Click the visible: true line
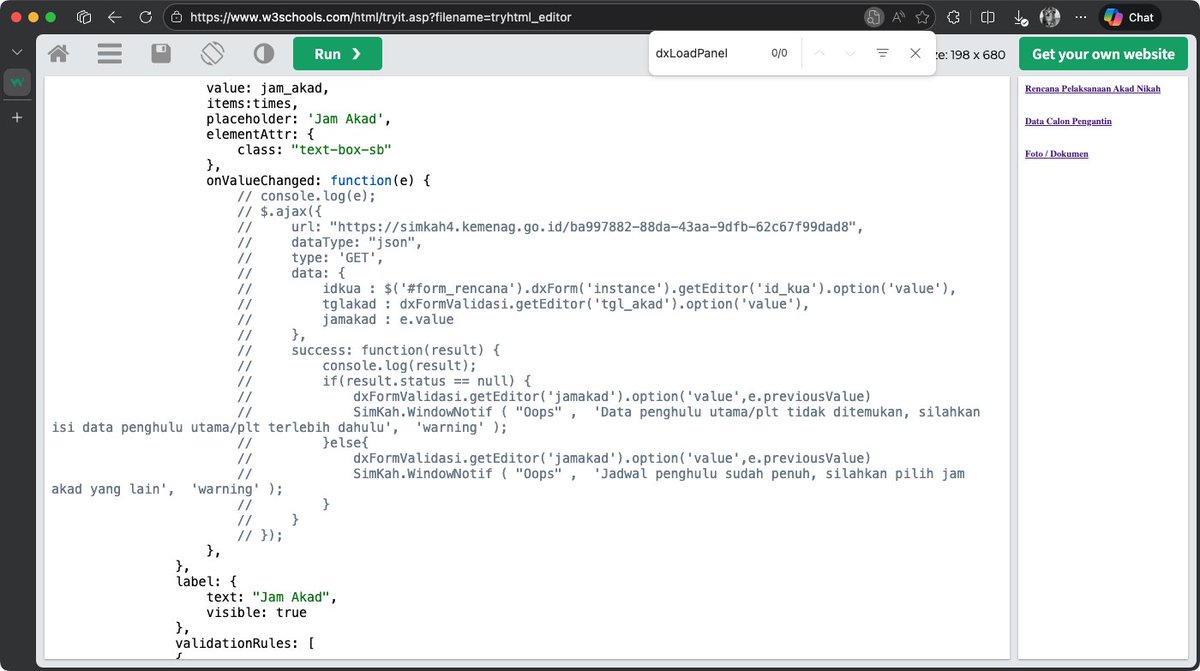1200x671 pixels. (x=256, y=612)
